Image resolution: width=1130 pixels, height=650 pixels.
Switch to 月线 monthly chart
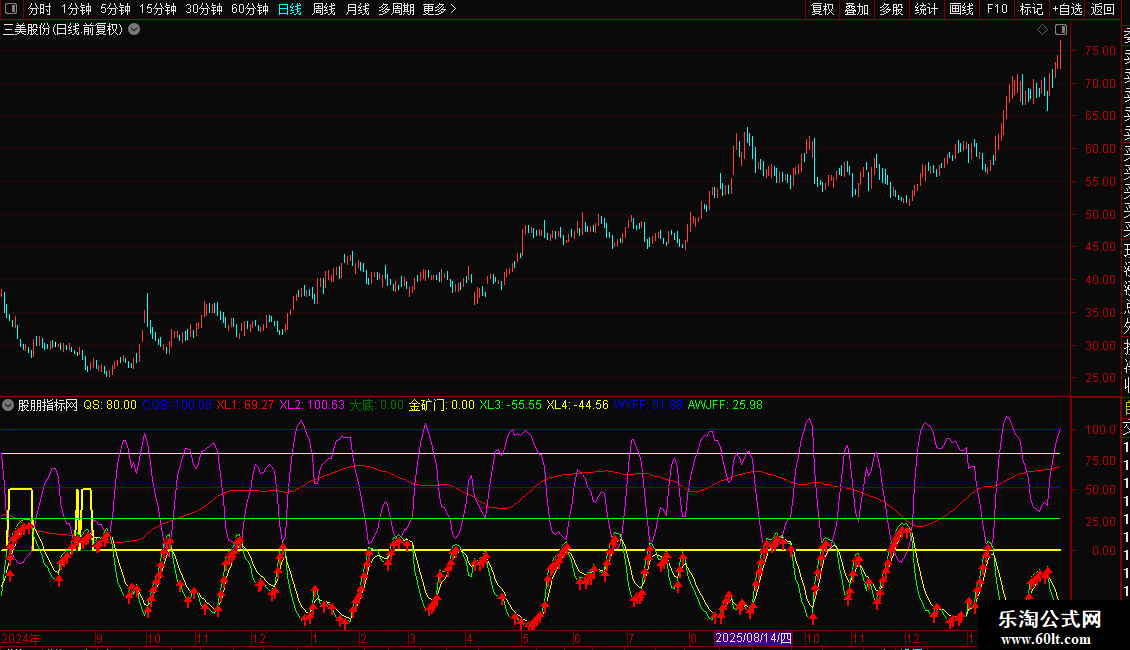point(357,9)
